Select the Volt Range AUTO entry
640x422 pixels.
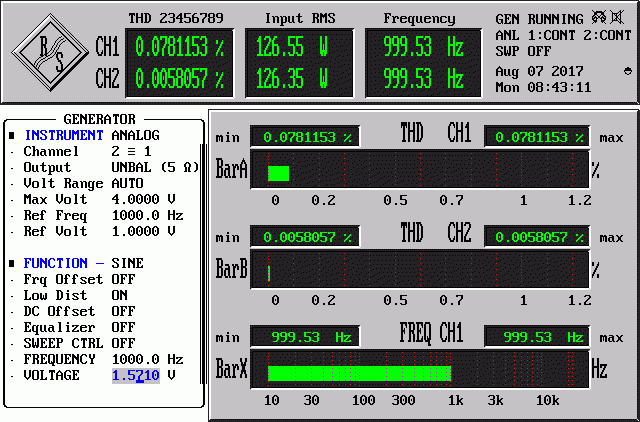[x=127, y=183]
